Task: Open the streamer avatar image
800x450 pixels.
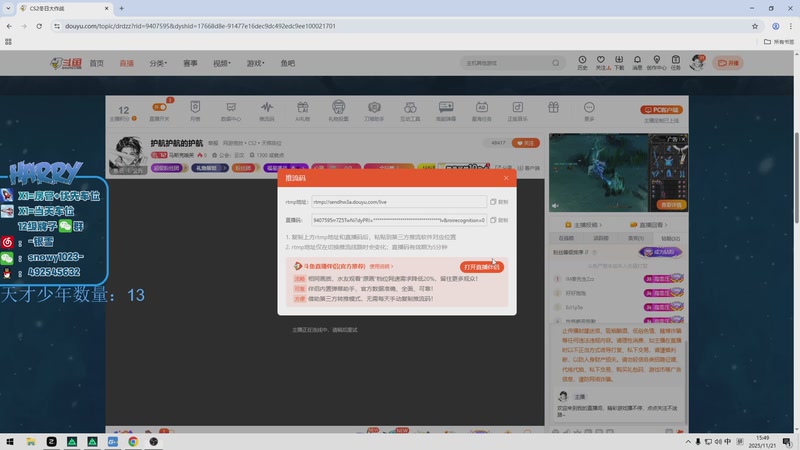Action: point(128,155)
